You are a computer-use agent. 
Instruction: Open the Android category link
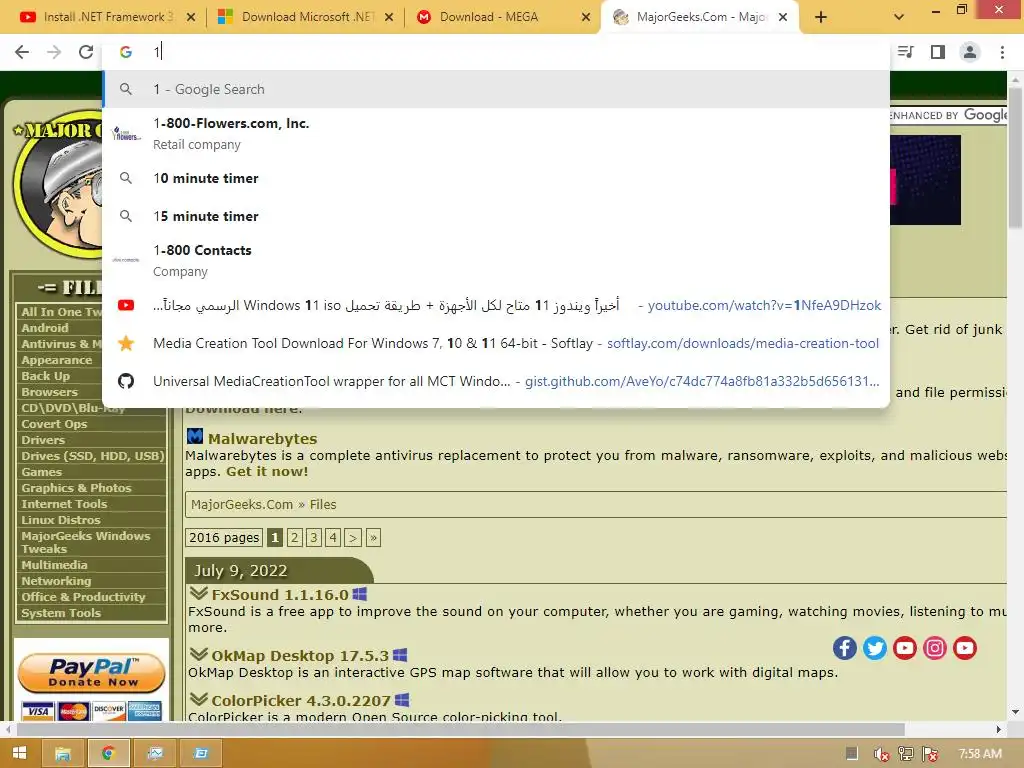44,328
